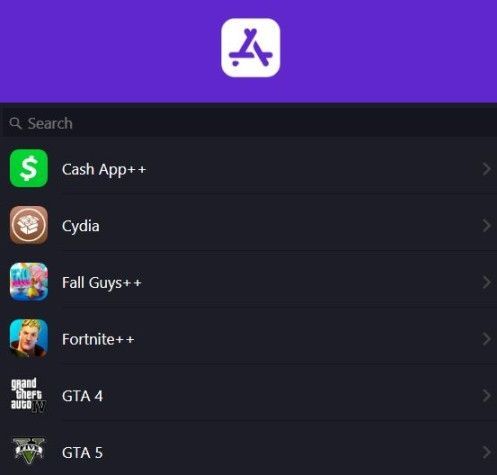Click the magnifying glass search icon
The width and height of the screenshot is (497, 475).
tap(15, 123)
